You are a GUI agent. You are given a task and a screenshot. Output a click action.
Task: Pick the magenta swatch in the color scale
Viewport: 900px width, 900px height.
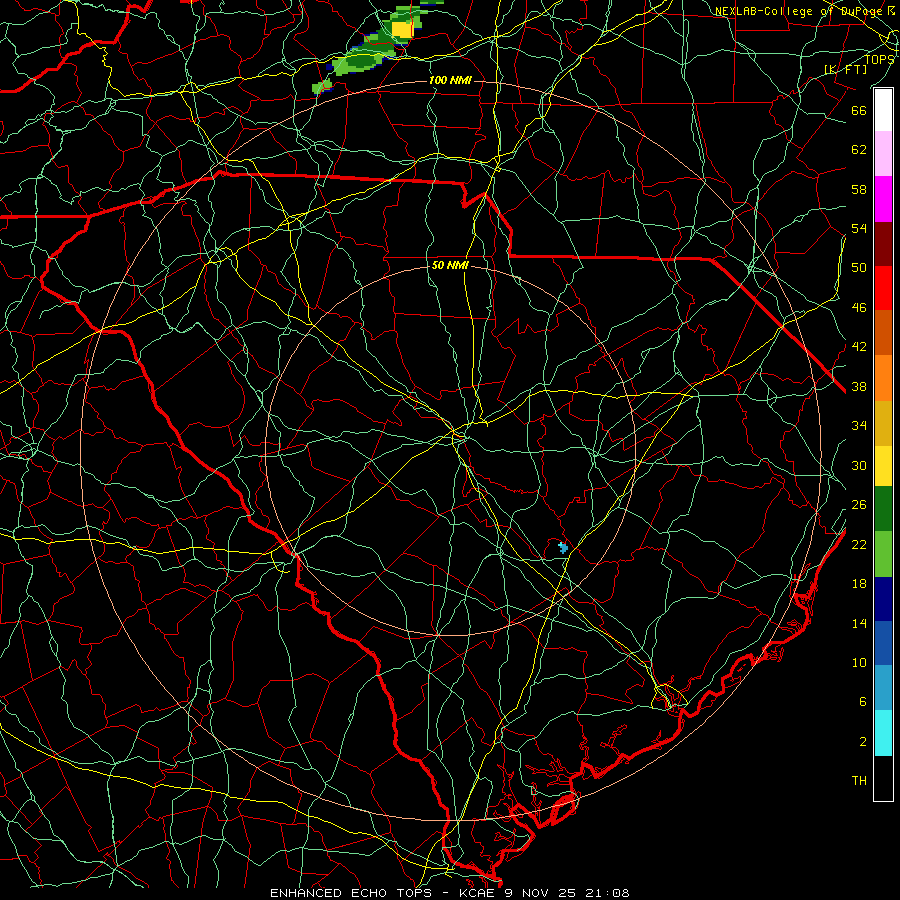coord(883,199)
